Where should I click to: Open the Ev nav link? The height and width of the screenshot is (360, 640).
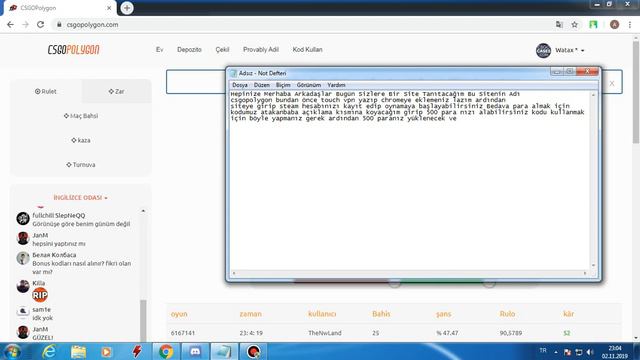coord(159,49)
